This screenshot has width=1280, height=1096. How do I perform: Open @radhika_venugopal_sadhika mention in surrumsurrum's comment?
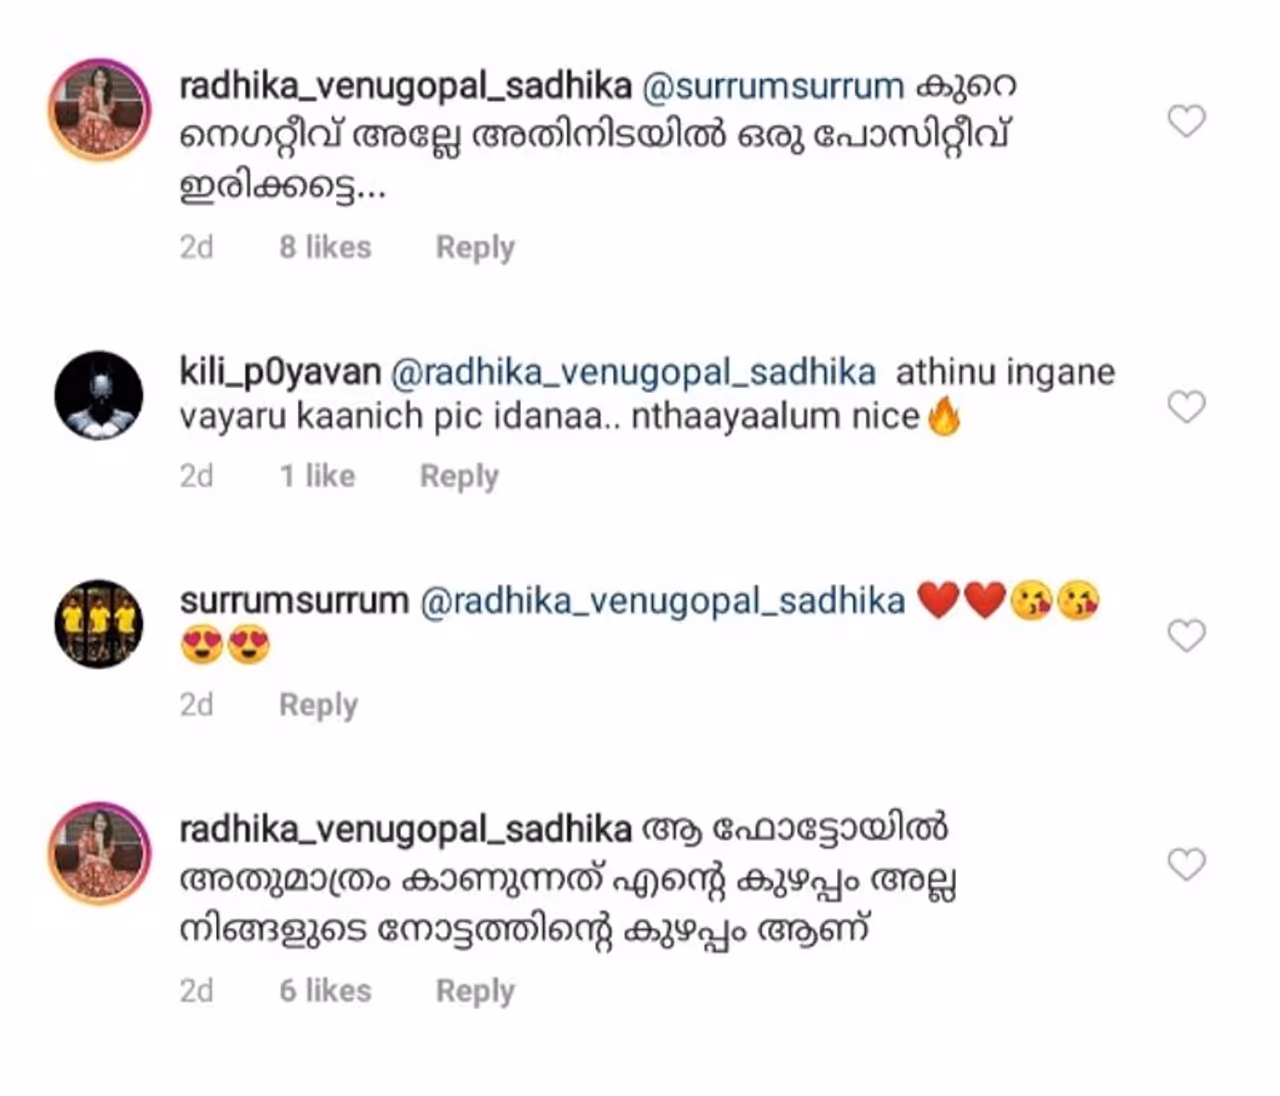[x=662, y=602]
